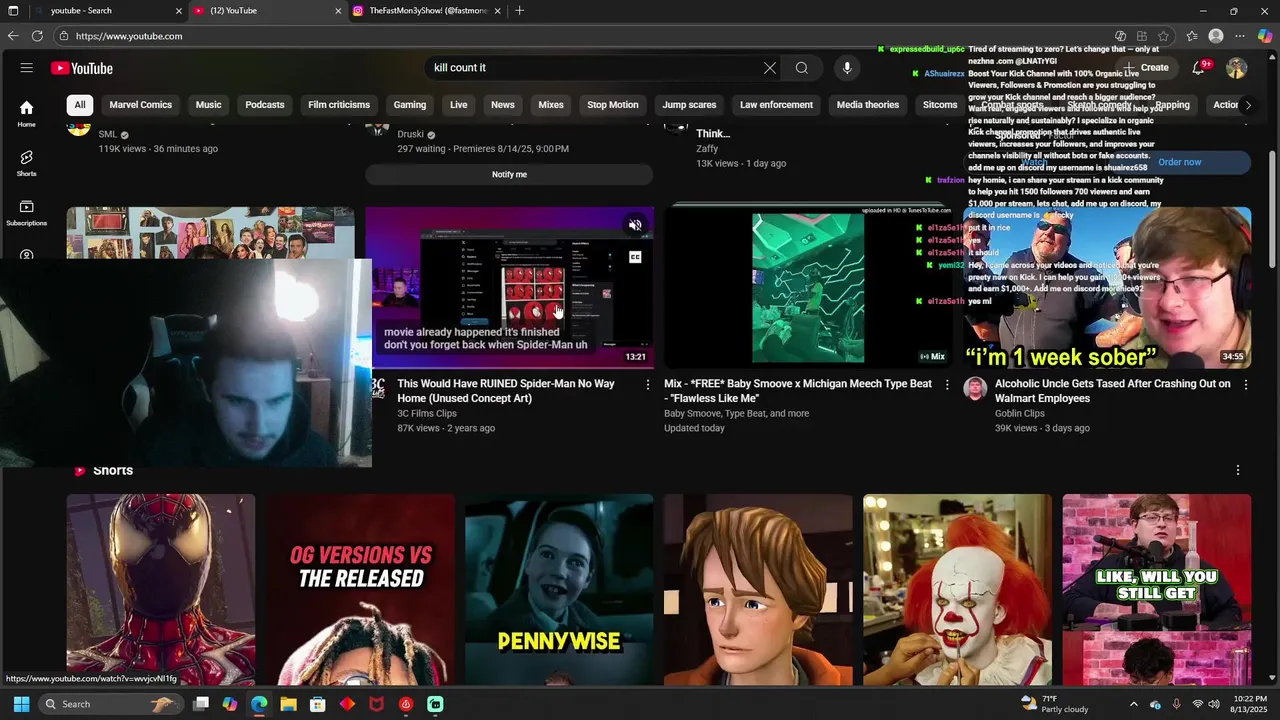This screenshot has height=720, width=1280.
Task: Open the Edge profile icon
Action: pos(1216,36)
